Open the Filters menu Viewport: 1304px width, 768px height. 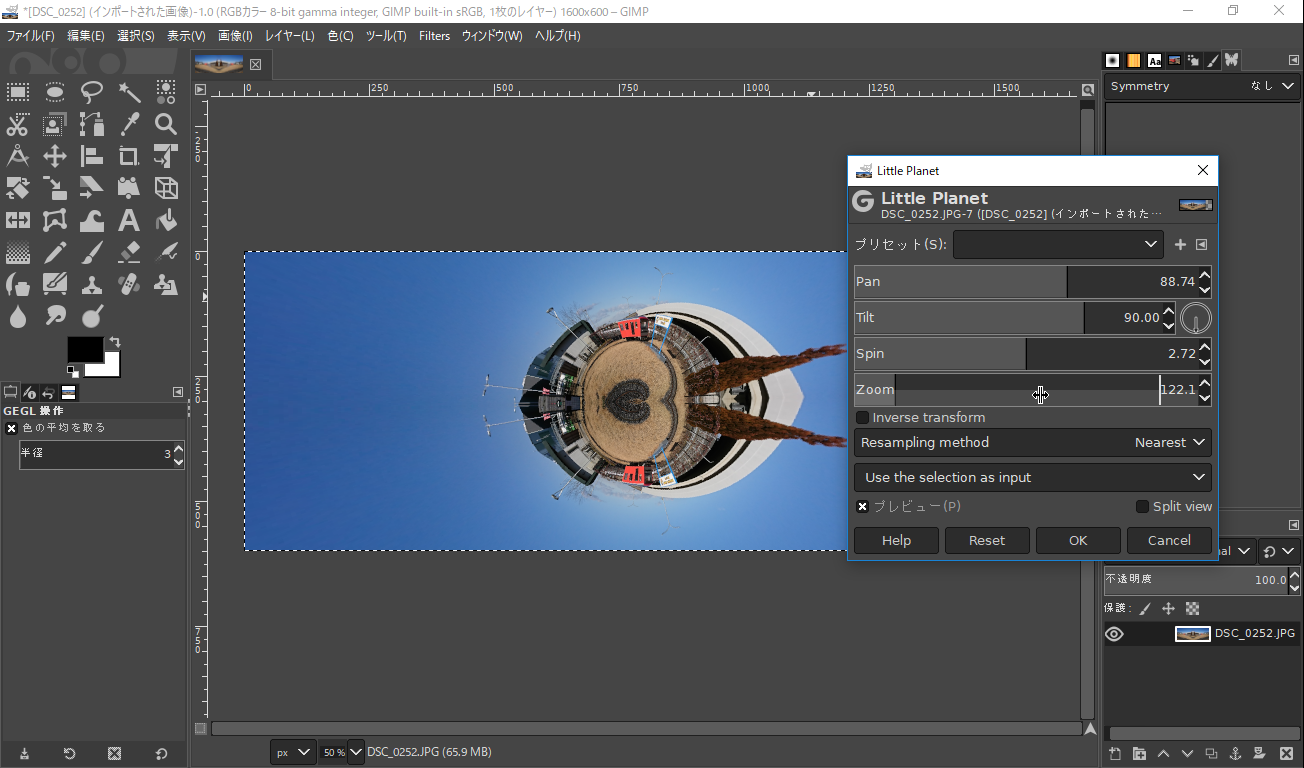[x=434, y=36]
